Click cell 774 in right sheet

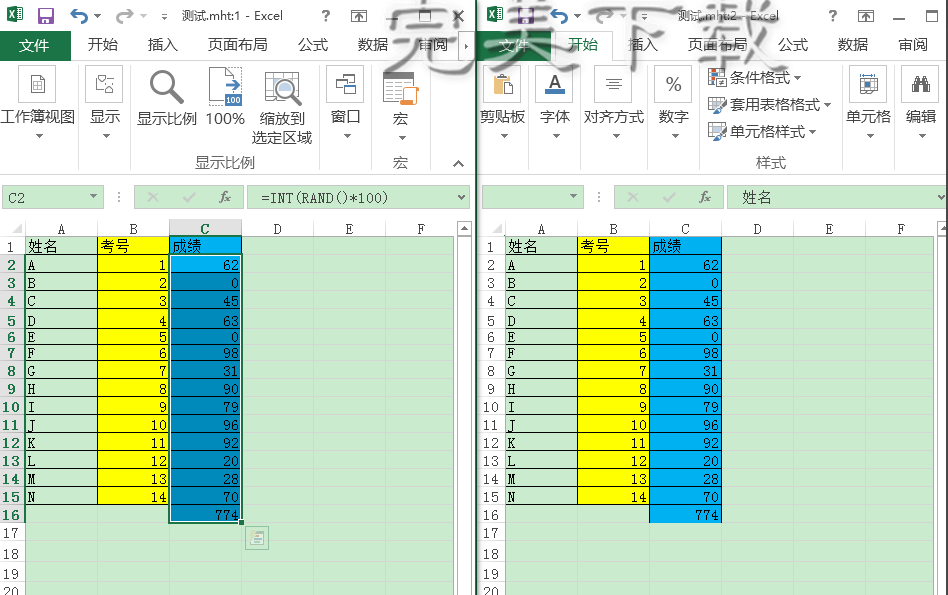686,515
